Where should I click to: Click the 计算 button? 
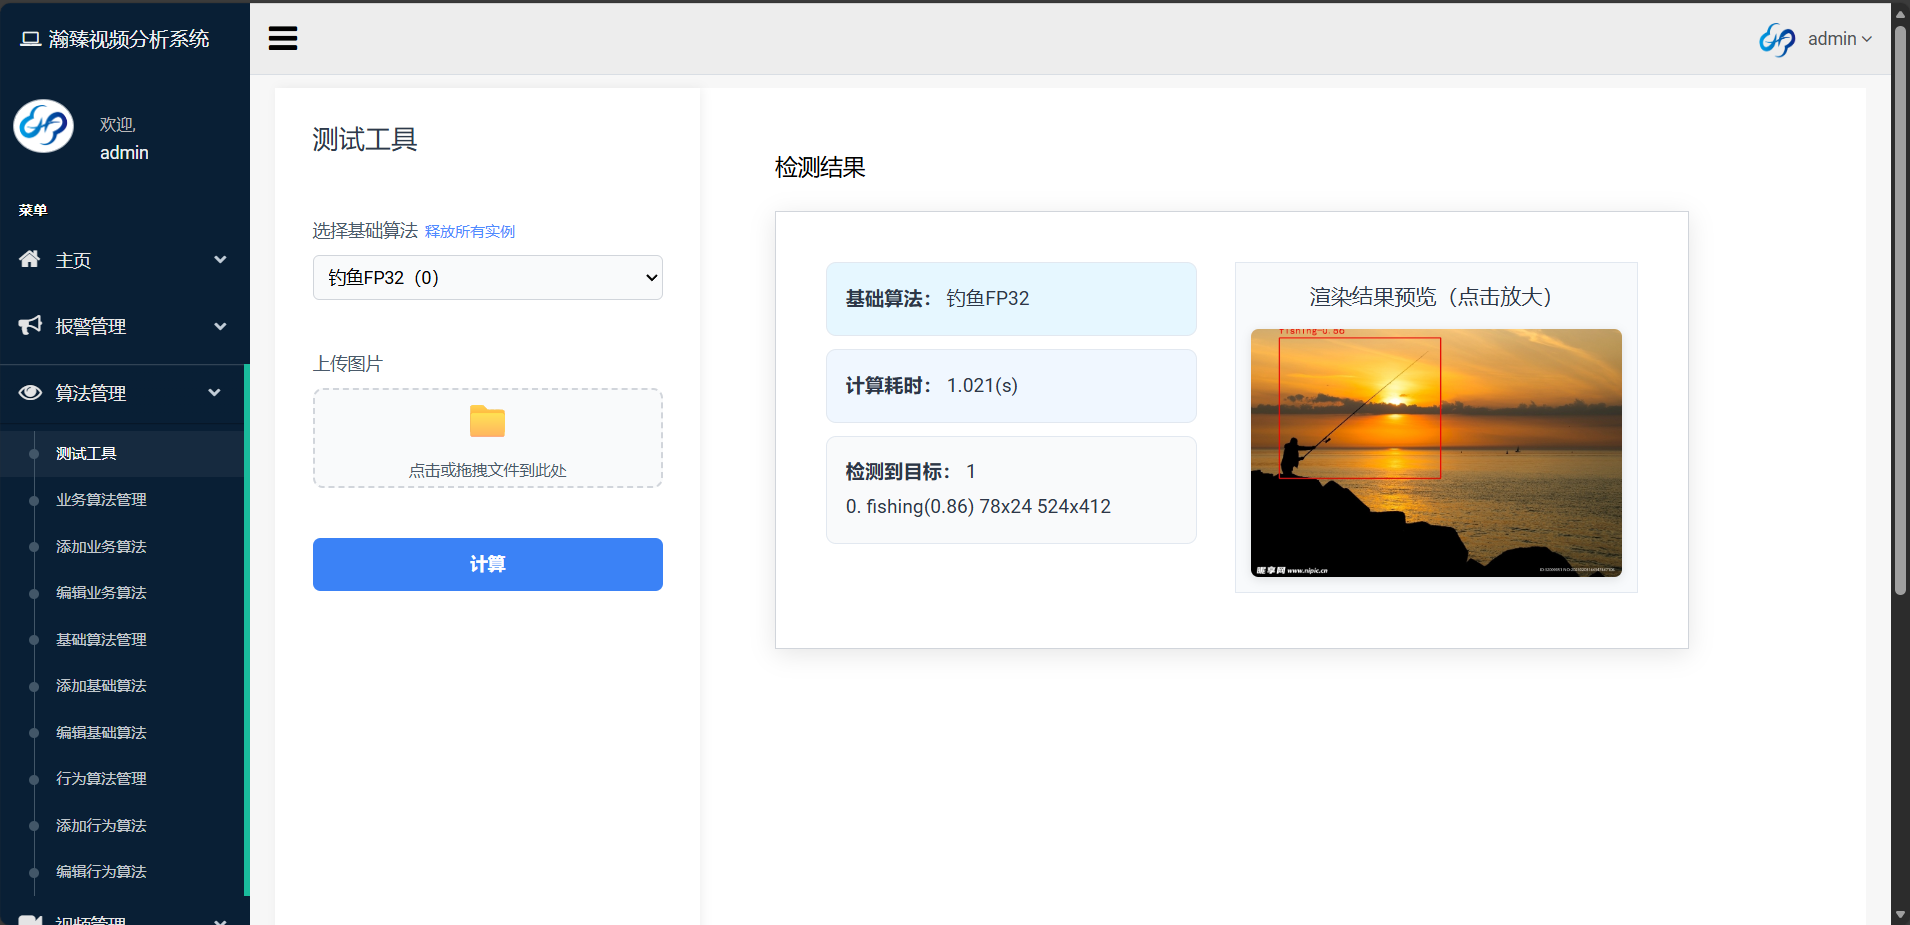(487, 564)
